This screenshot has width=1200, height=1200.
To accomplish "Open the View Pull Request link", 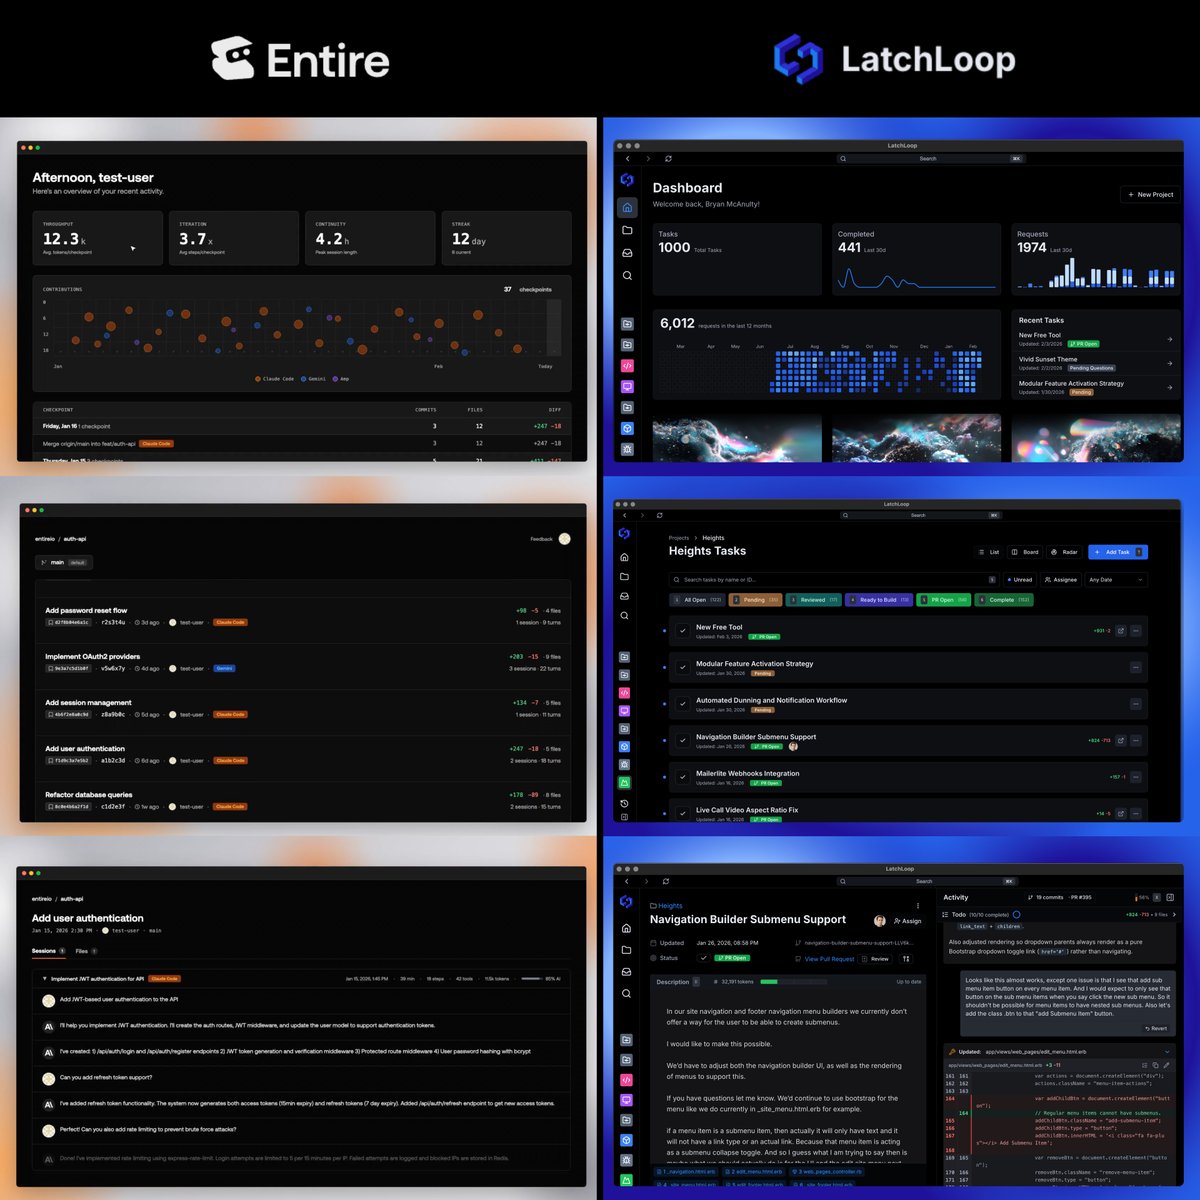I will tap(829, 958).
